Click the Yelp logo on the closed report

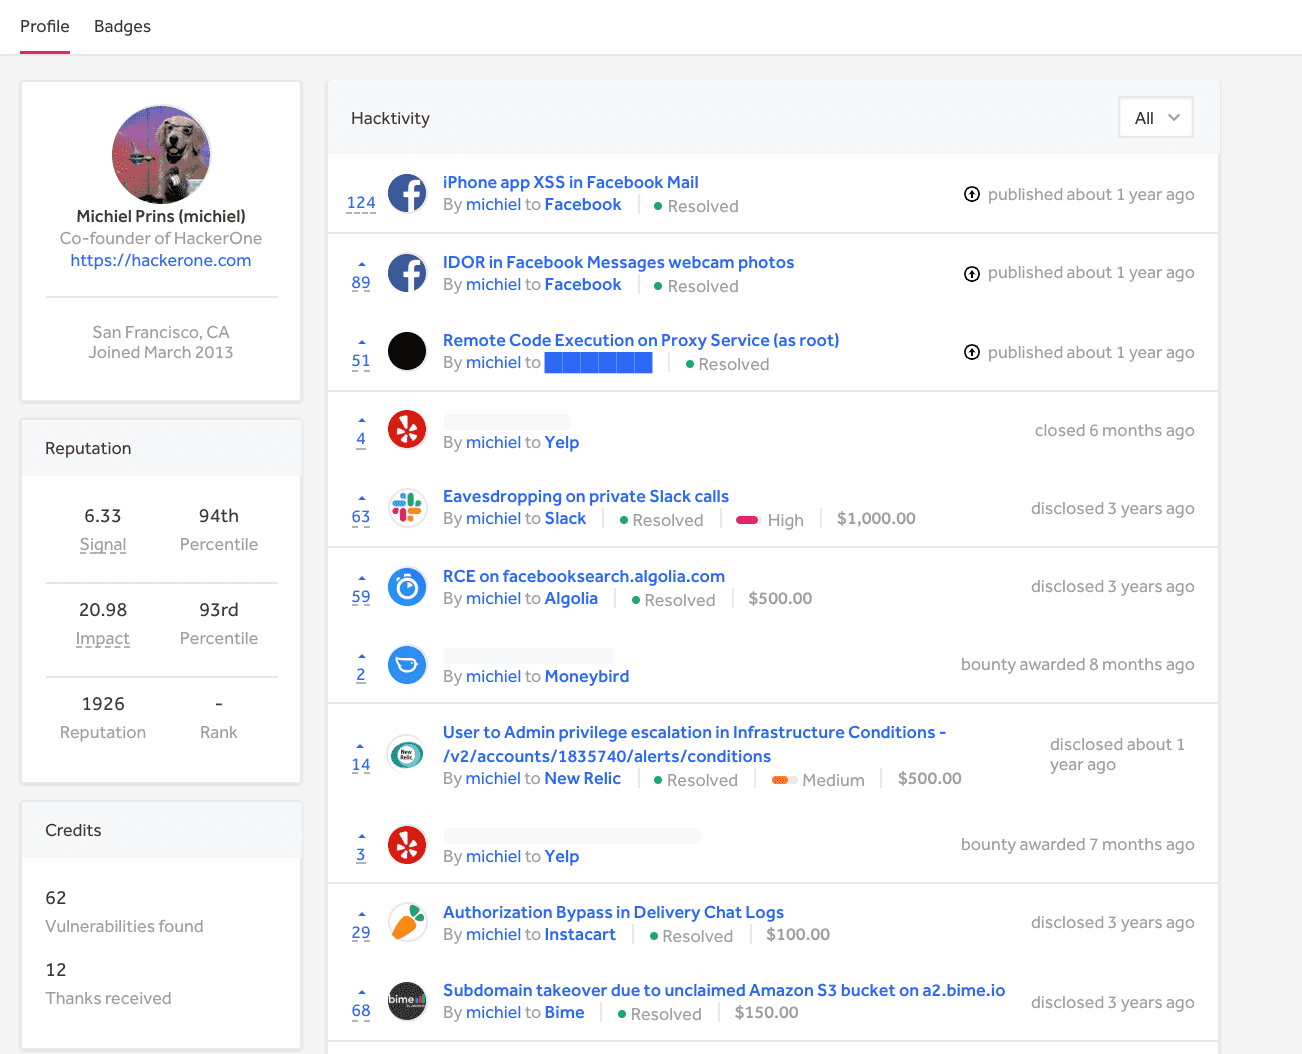[x=407, y=429]
